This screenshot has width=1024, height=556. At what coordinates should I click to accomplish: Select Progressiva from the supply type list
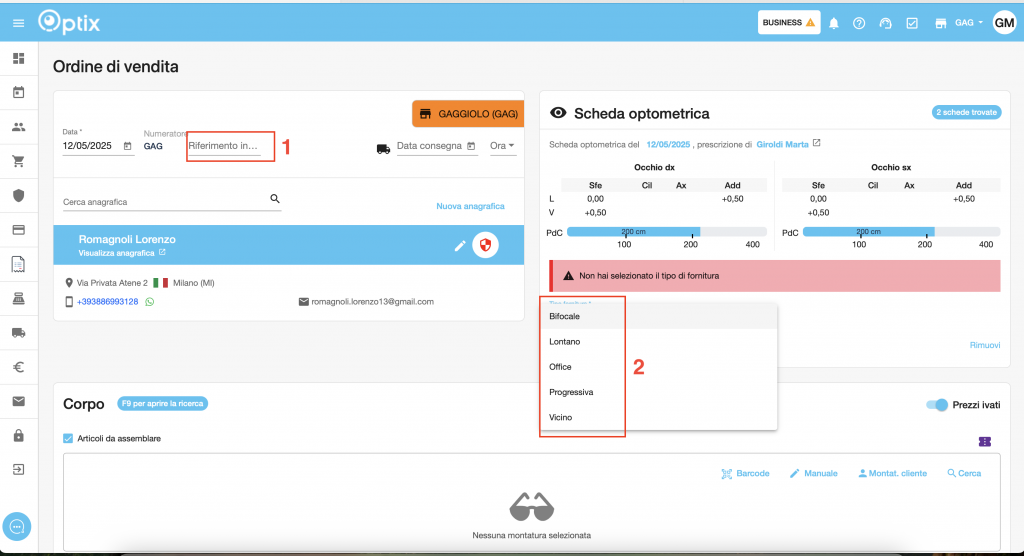pyautogui.click(x=572, y=392)
